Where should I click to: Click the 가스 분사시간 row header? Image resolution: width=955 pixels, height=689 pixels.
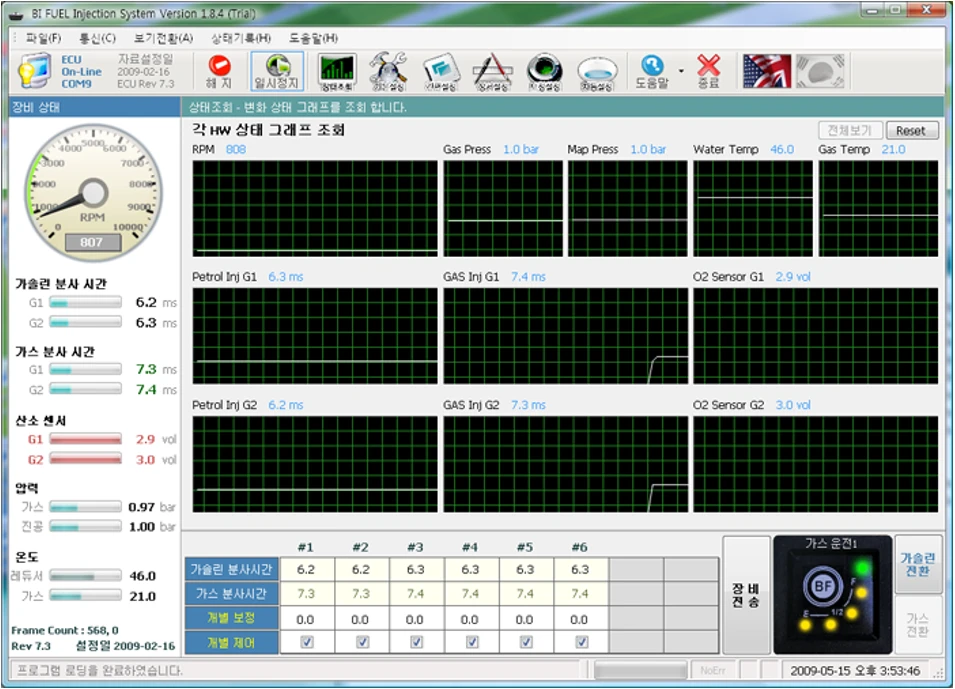231,593
